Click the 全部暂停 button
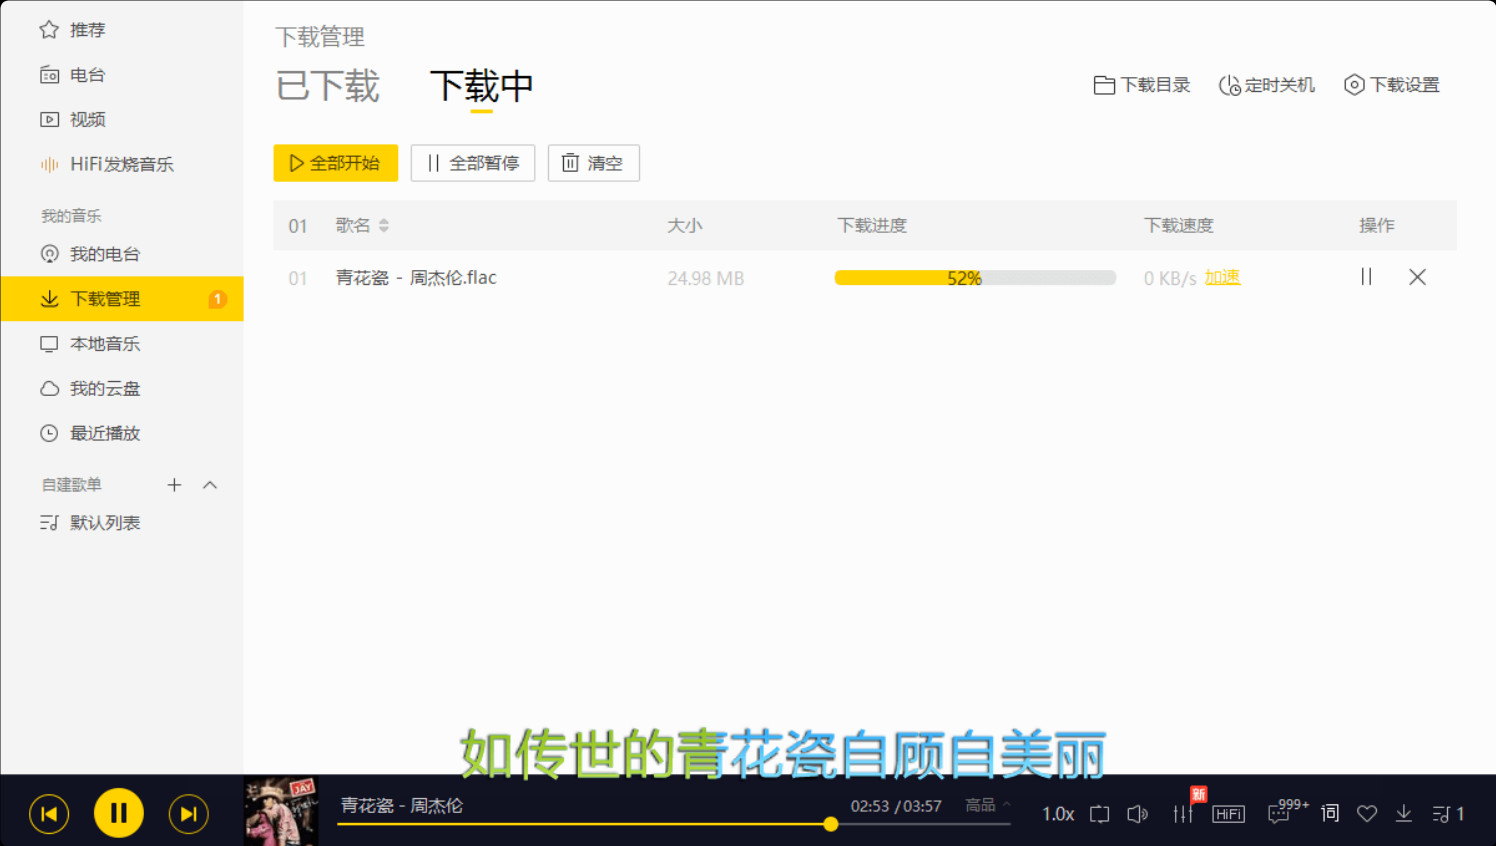This screenshot has width=1496, height=846. click(x=473, y=163)
